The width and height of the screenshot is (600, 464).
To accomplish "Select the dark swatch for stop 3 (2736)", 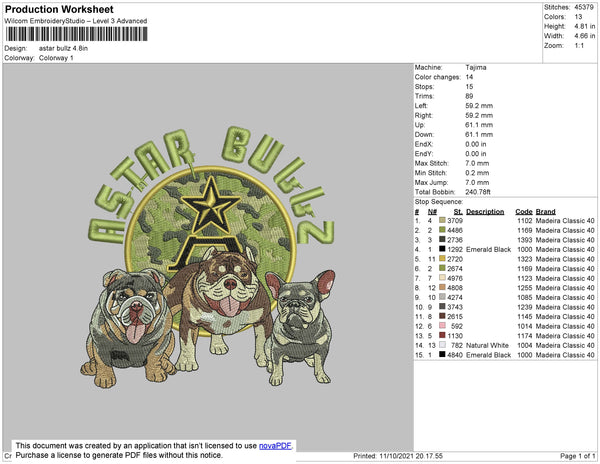I will [x=442, y=239].
